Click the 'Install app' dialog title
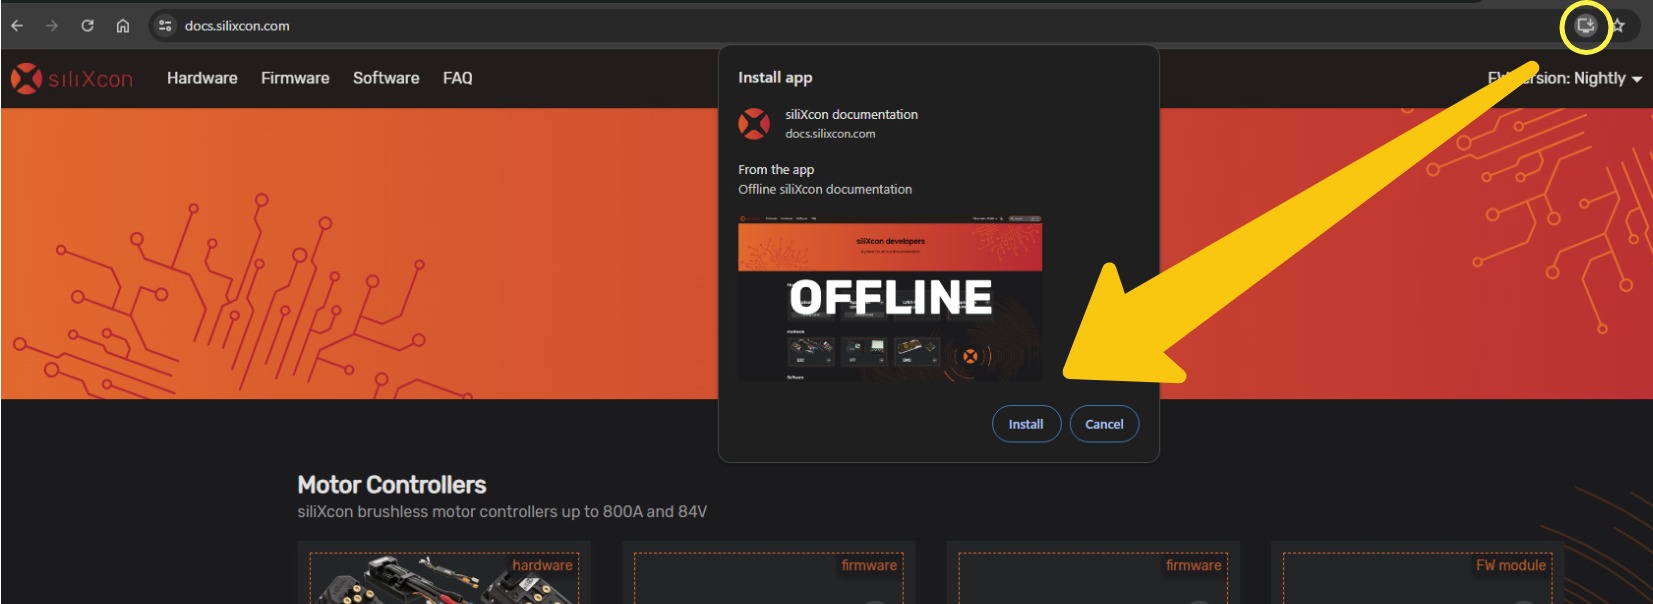The width and height of the screenshot is (1653, 604). point(775,77)
